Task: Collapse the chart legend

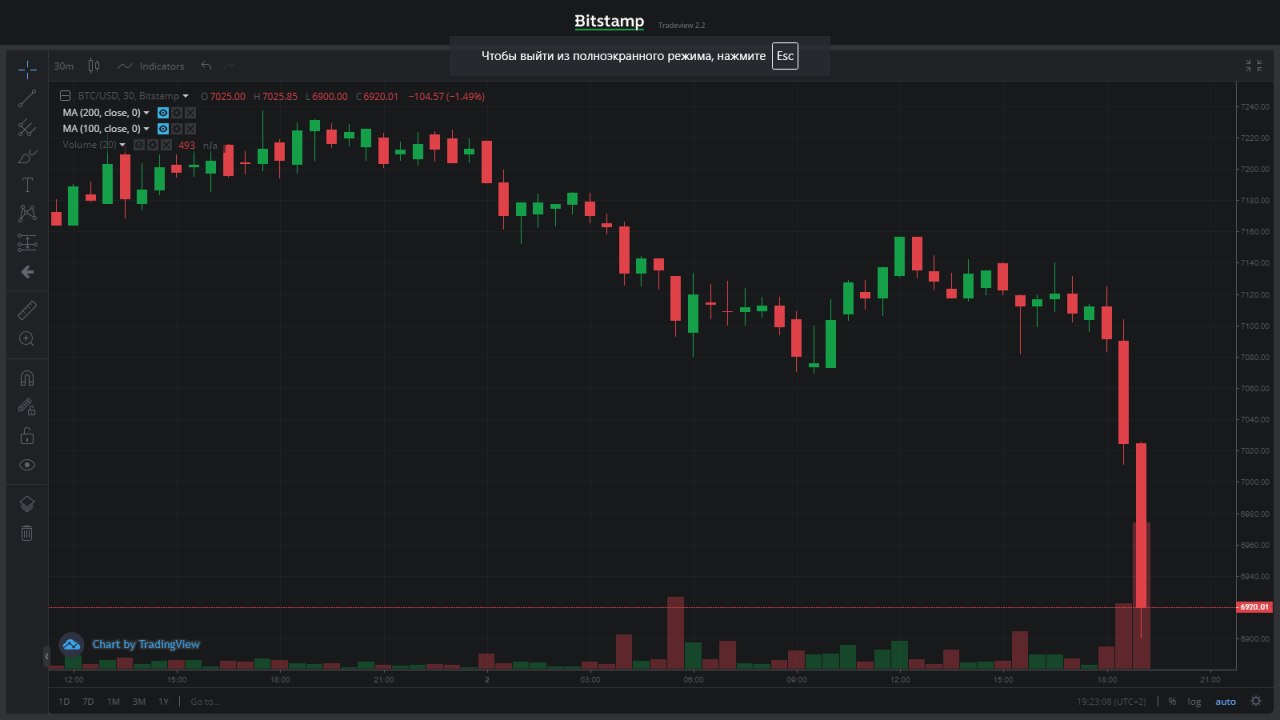Action: pyautogui.click(x=65, y=97)
